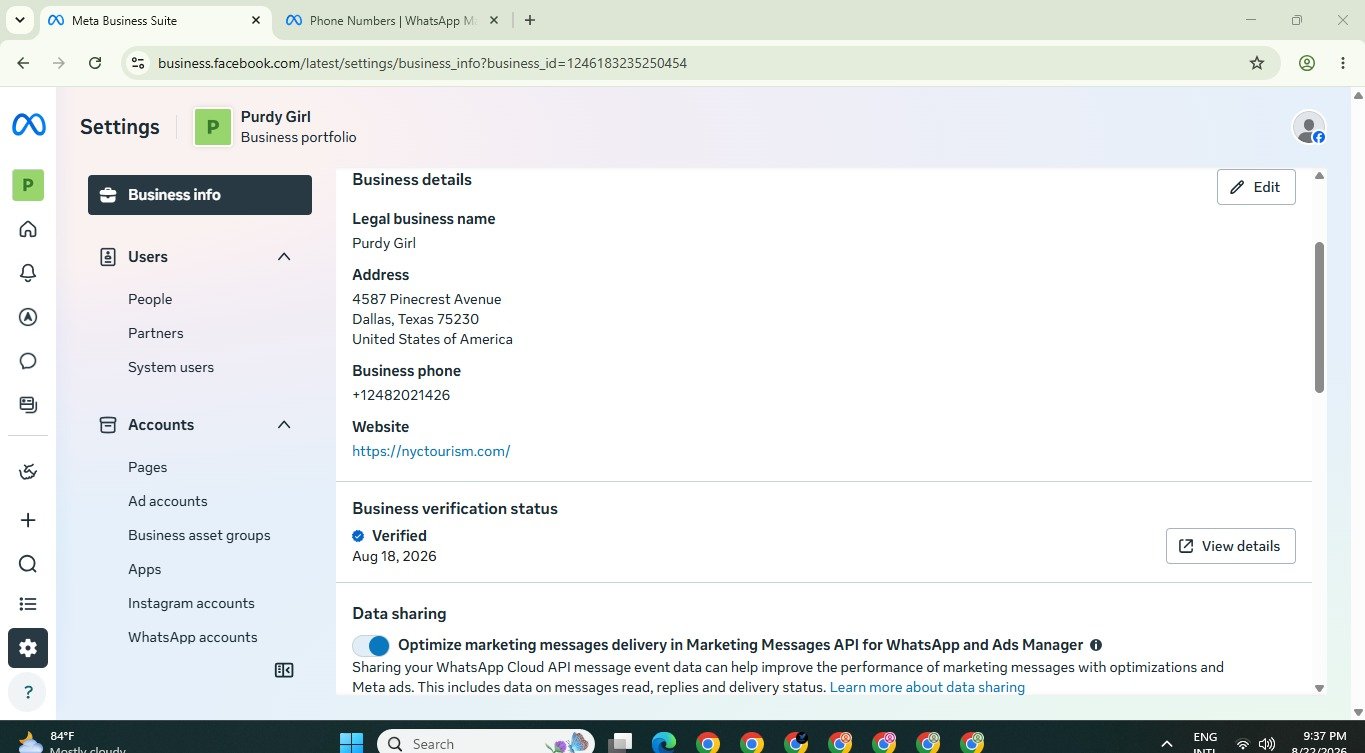Click the Meta logo icon
Viewport: 1365px width, 753px height.
point(28,125)
